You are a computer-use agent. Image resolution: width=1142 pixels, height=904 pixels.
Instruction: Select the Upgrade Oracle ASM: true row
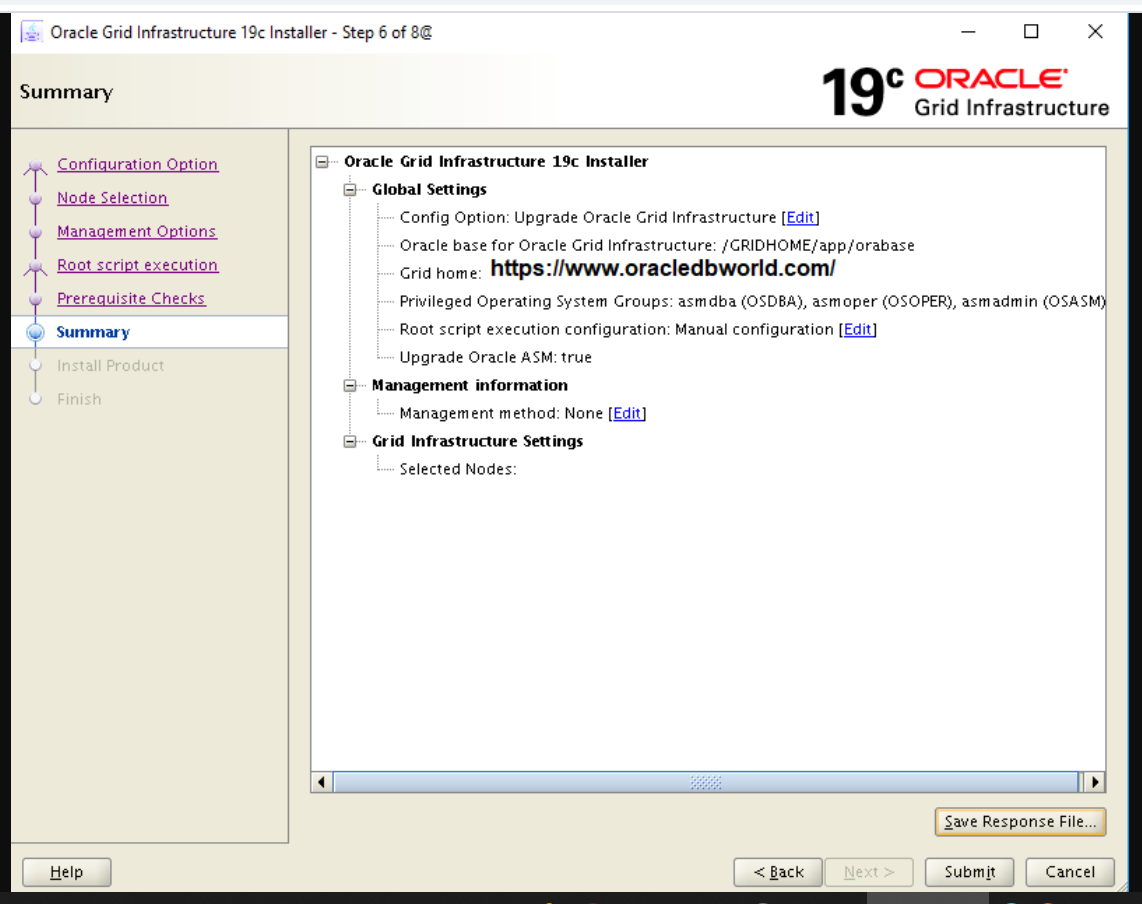(x=495, y=358)
